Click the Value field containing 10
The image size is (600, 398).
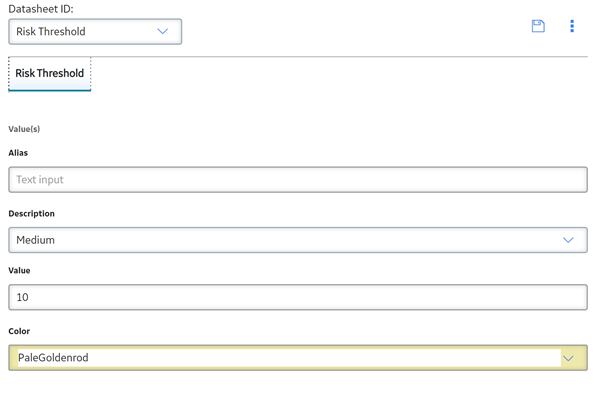298,297
